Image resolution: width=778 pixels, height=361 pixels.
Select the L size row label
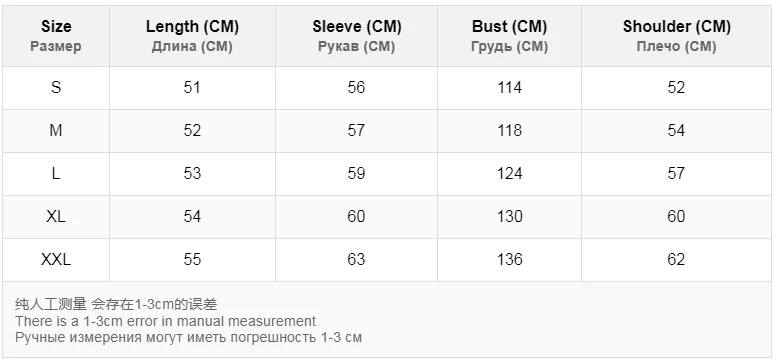[56, 174]
